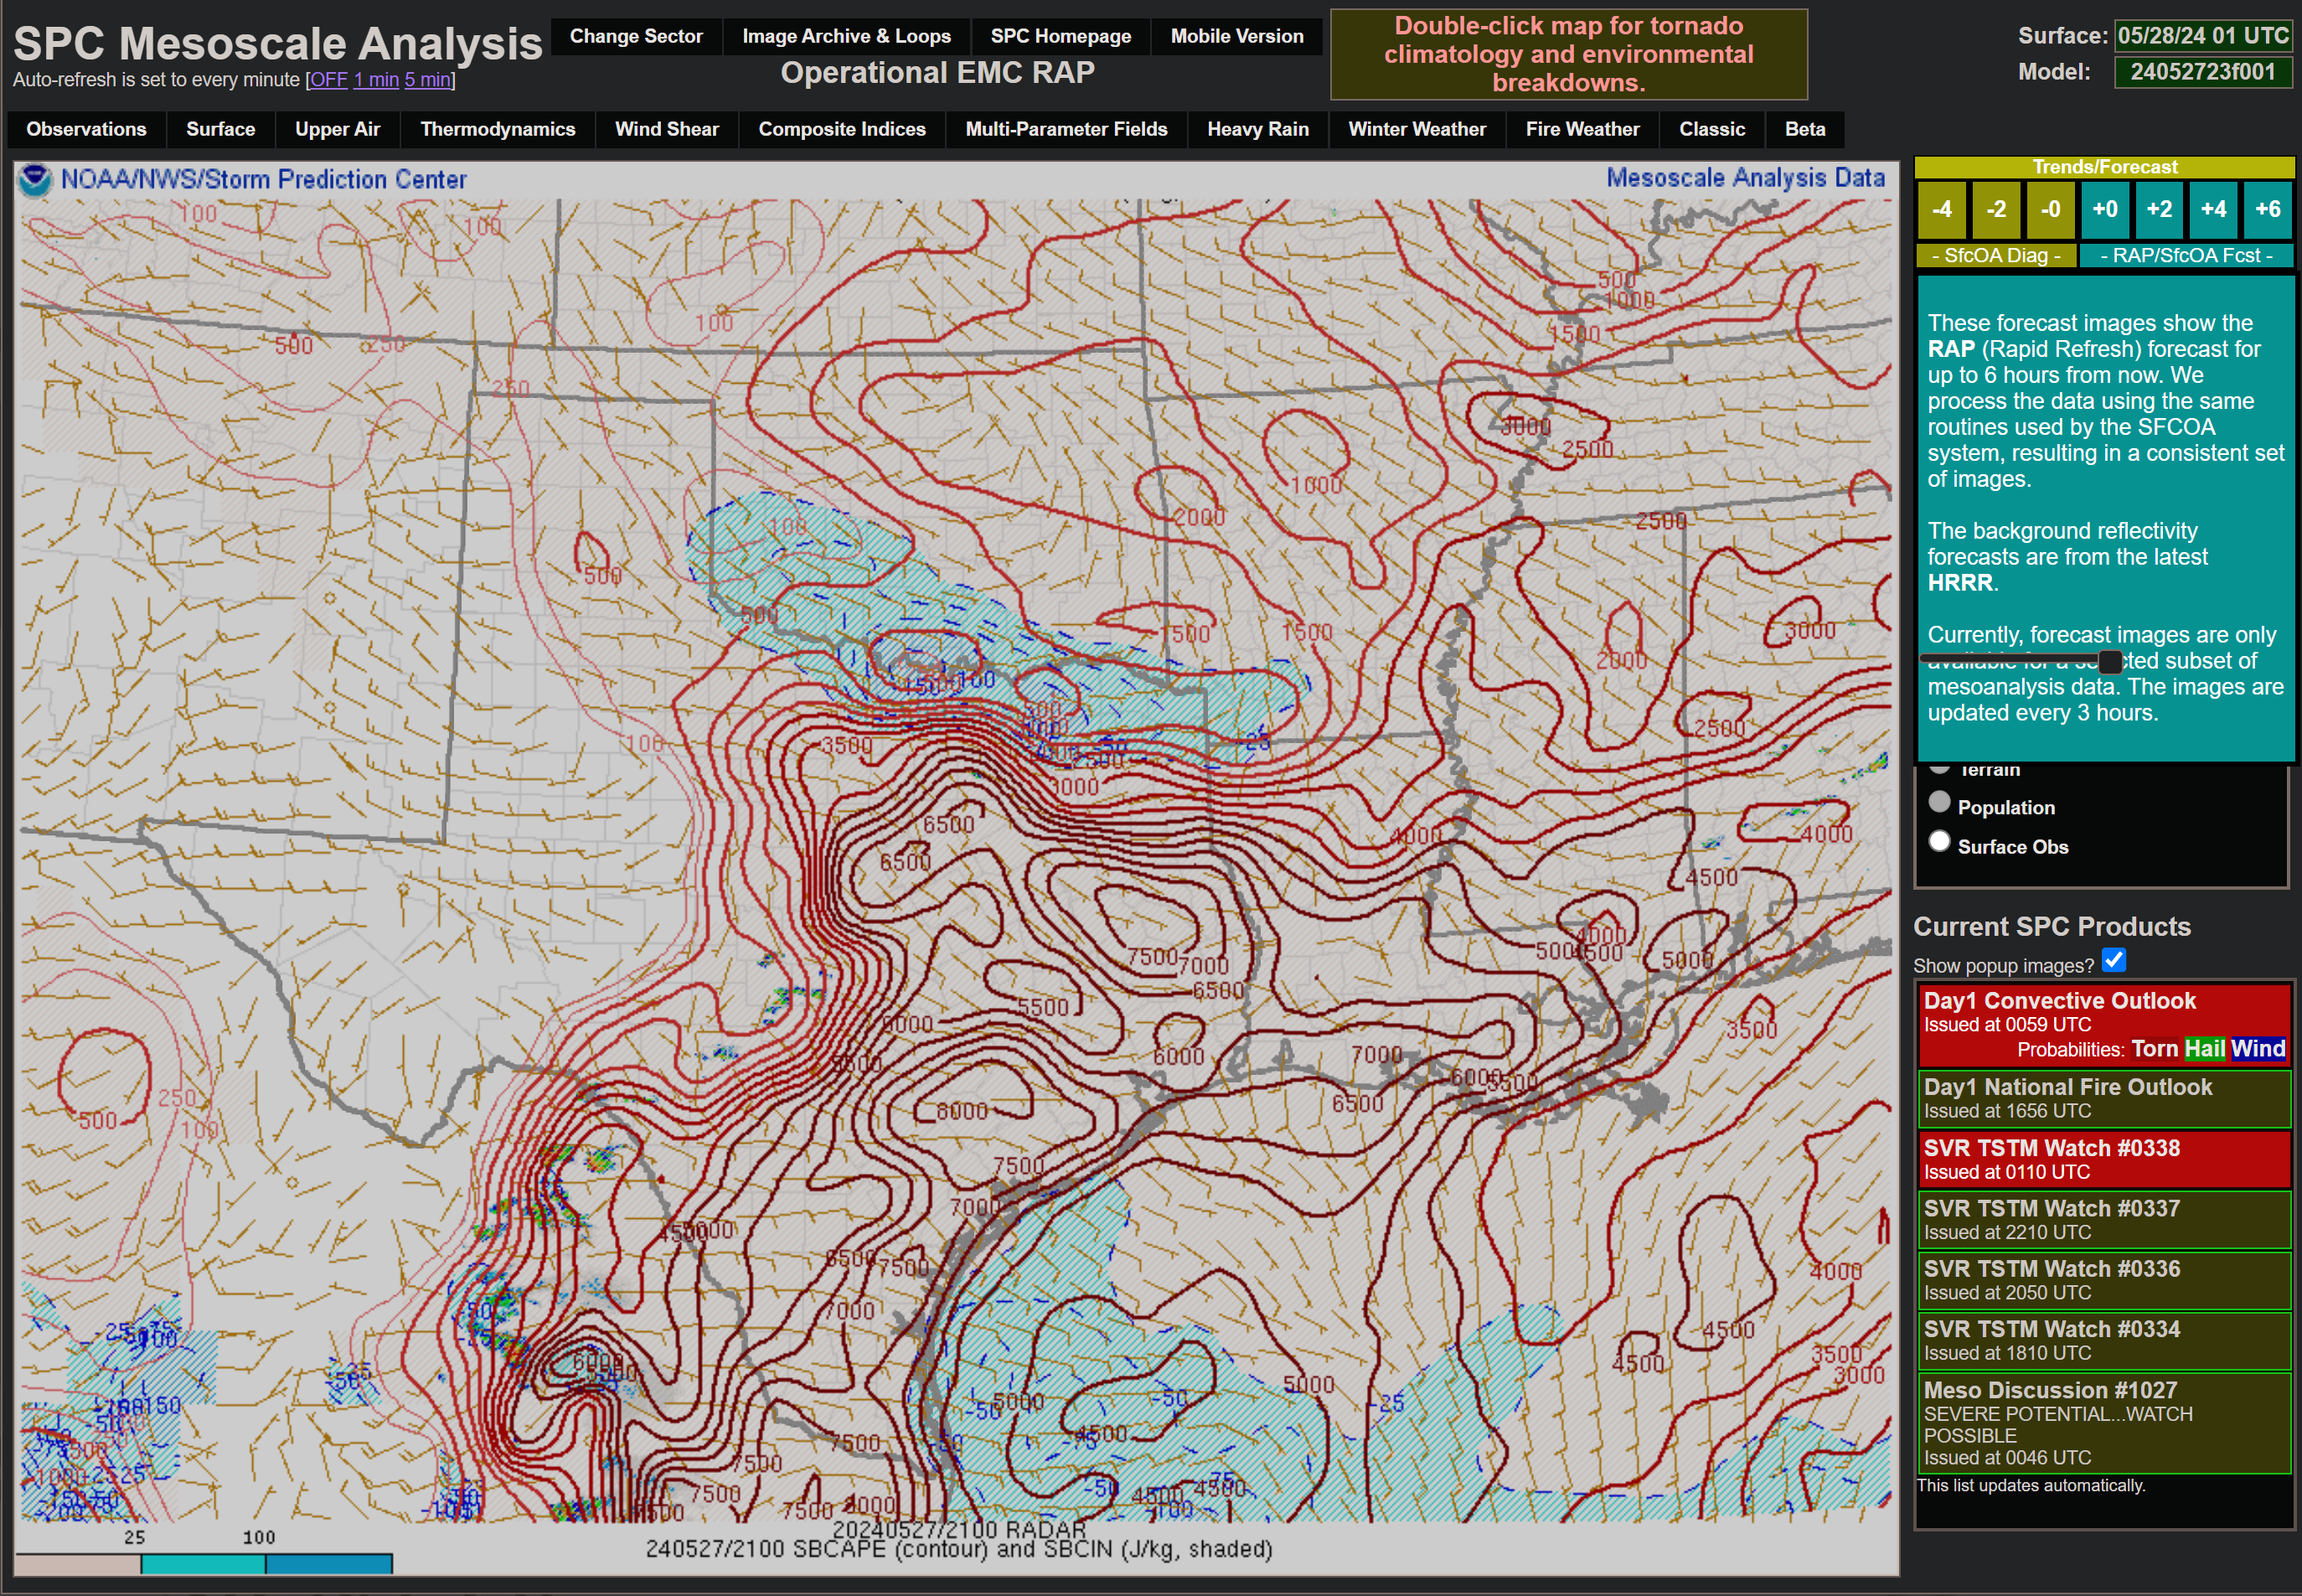Click the Hail probabilities badge
The height and width of the screenshot is (1596, 2302).
pyautogui.click(x=2204, y=1048)
